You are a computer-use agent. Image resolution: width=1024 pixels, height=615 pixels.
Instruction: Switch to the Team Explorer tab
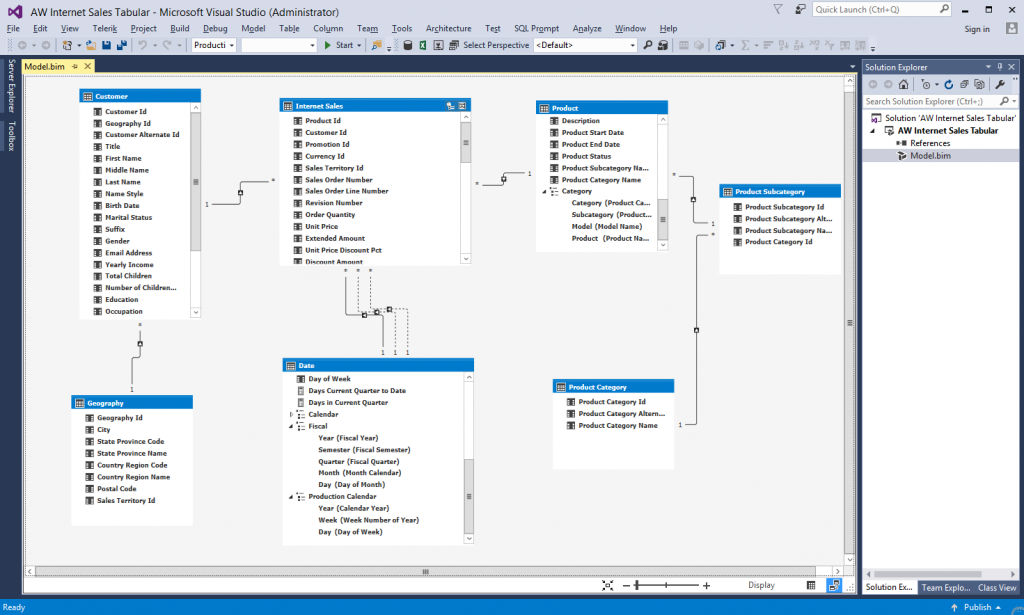945,588
